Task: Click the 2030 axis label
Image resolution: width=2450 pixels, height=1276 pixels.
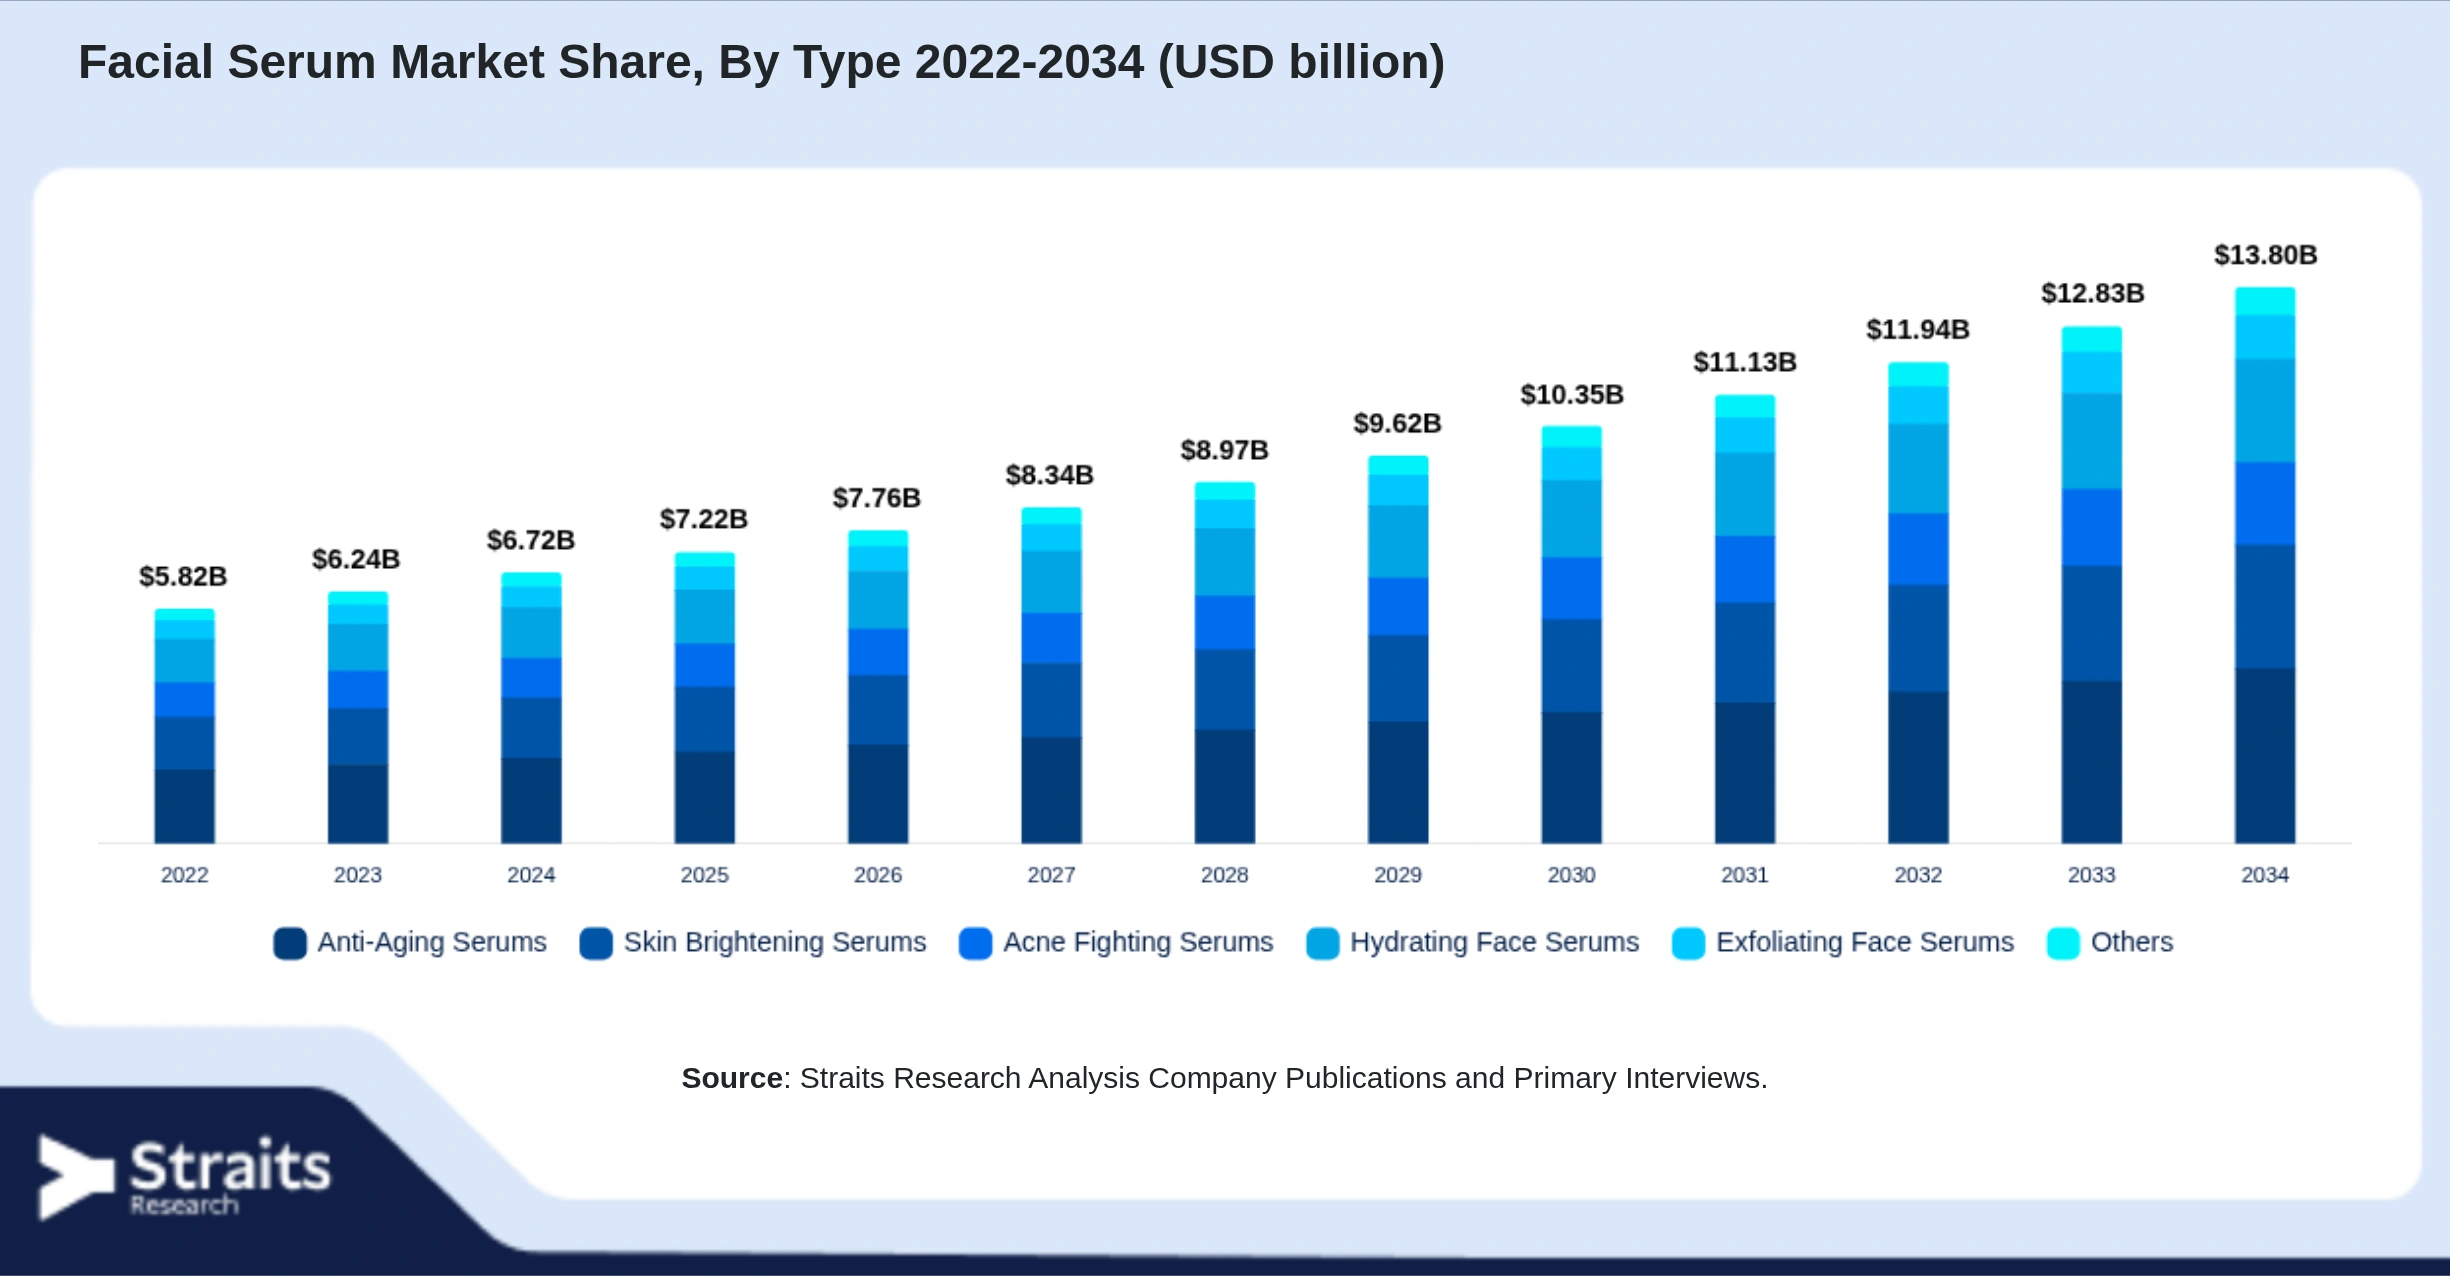Action: [1572, 875]
